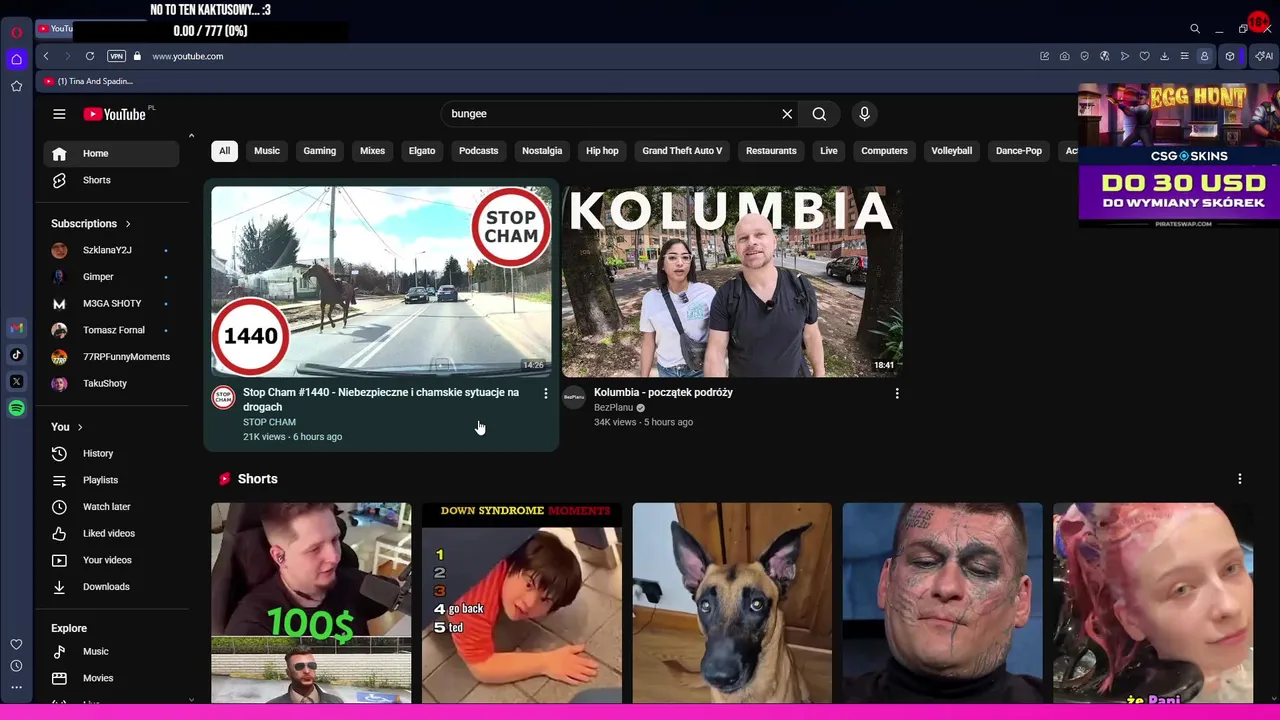Open Home in the YouTube sidebar
This screenshot has width=1280, height=720.
[x=111, y=154]
